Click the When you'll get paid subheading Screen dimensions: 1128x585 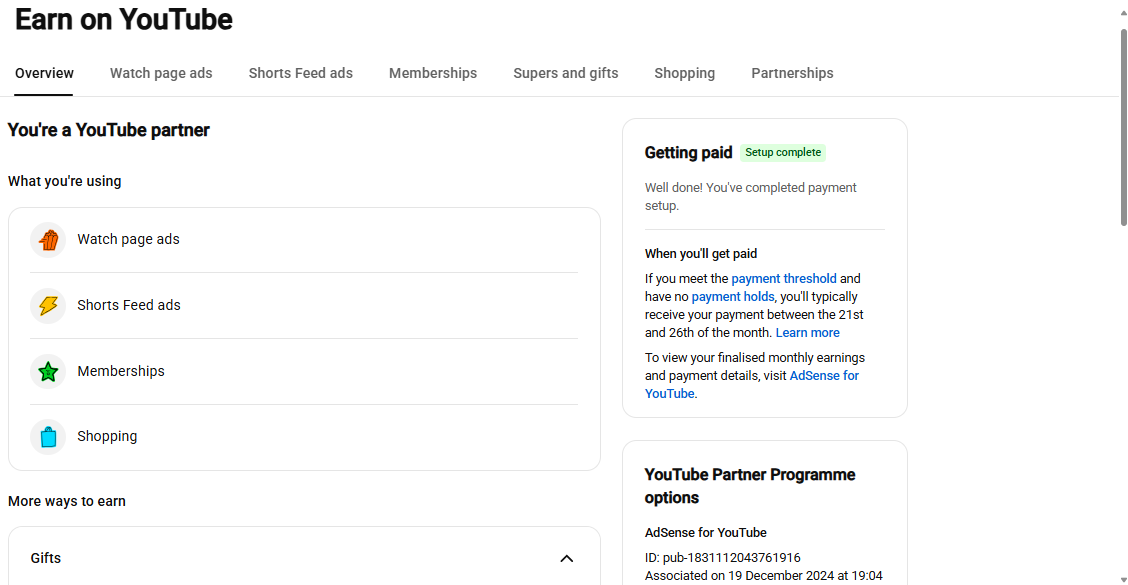(701, 253)
